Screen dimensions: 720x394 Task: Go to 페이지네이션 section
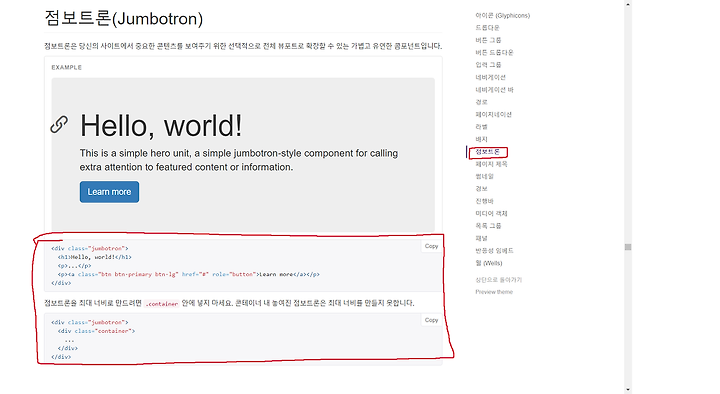(493, 114)
